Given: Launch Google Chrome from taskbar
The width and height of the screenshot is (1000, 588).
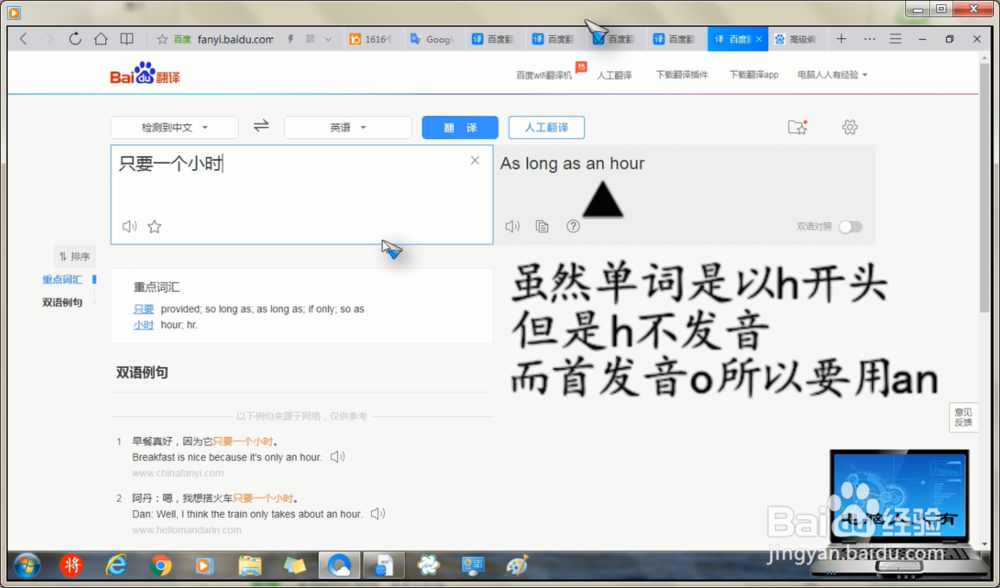Looking at the screenshot, I should (x=161, y=566).
